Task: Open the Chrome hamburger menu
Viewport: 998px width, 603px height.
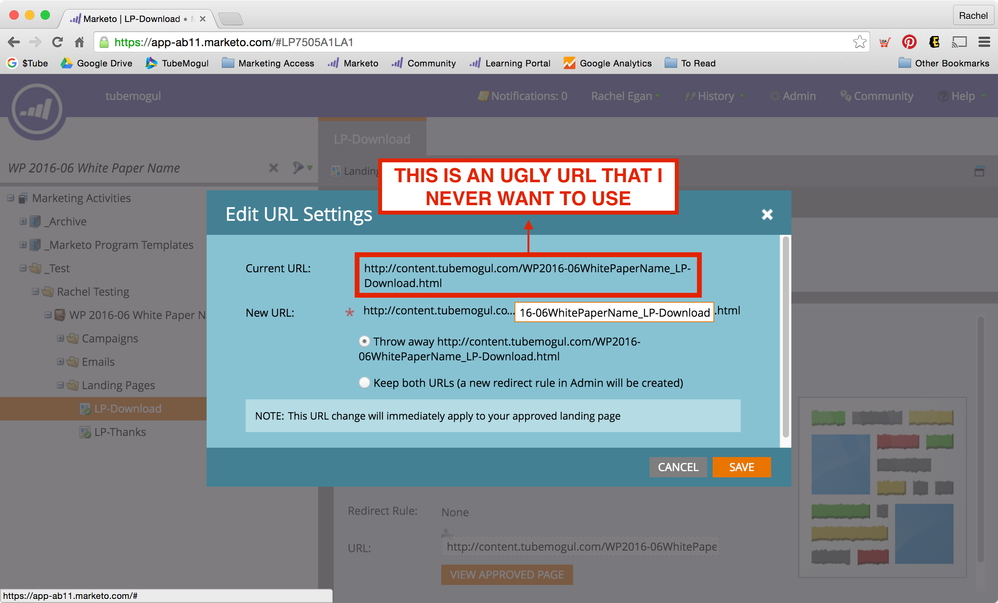Action: pyautogui.click(x=984, y=42)
